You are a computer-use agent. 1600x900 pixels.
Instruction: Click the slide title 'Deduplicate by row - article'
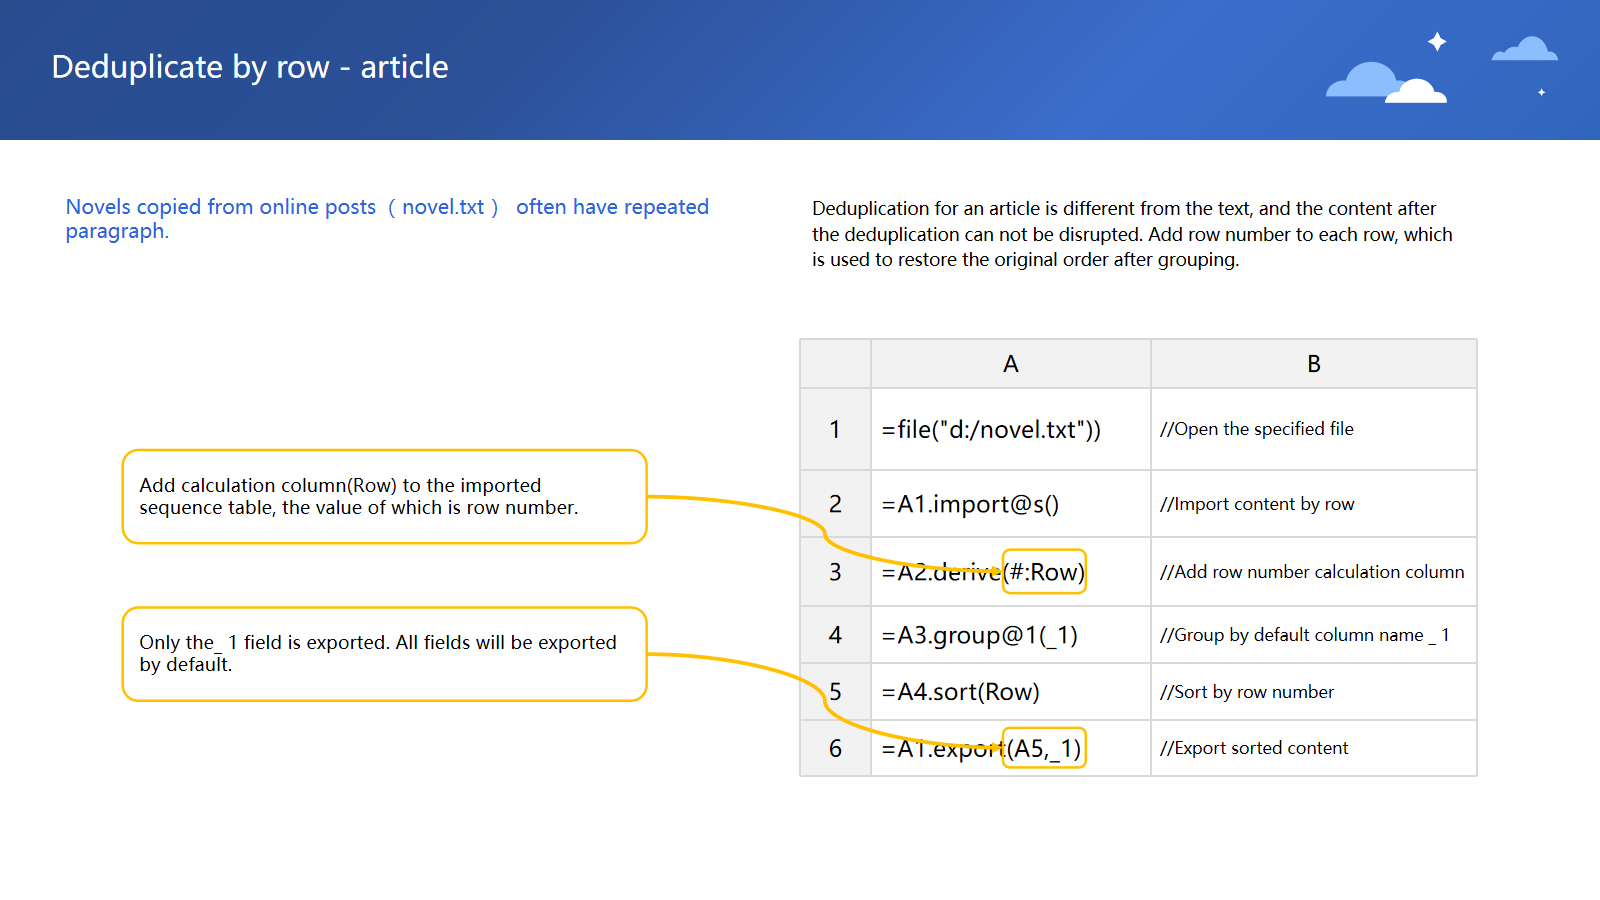(250, 67)
